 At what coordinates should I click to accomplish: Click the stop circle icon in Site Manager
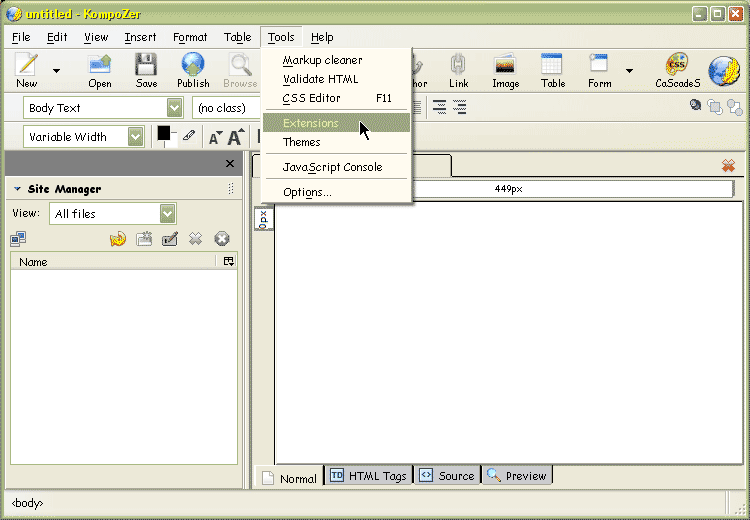(221, 238)
